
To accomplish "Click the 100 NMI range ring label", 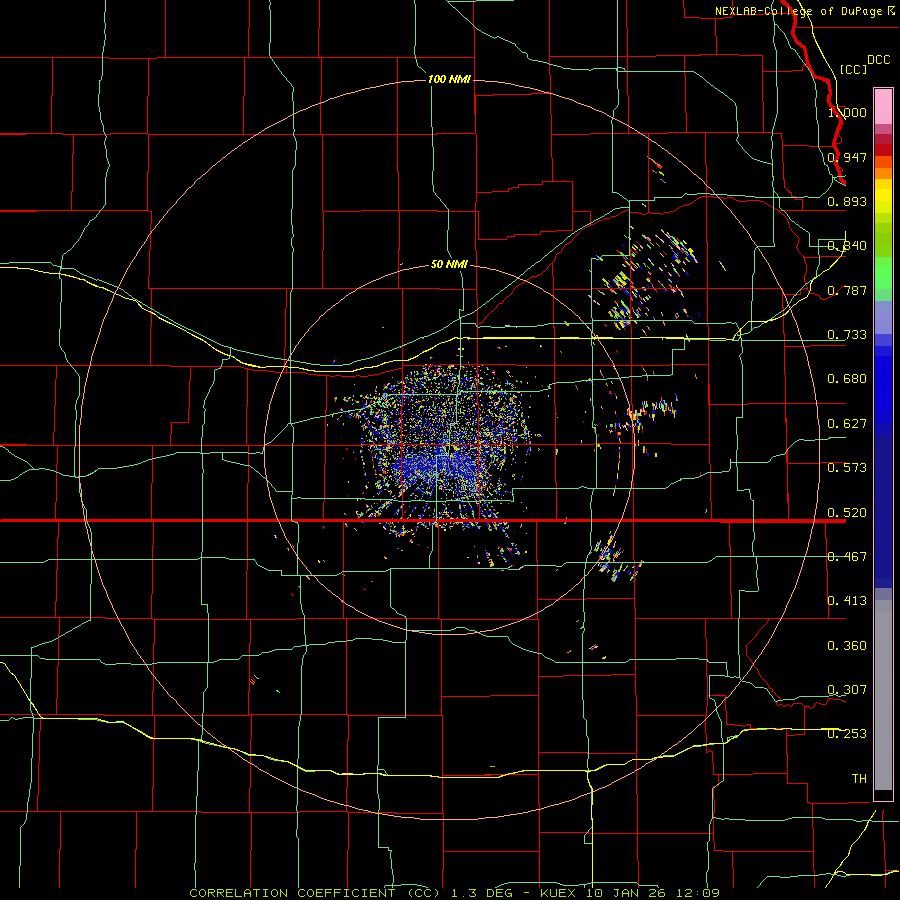I will pos(449,79).
